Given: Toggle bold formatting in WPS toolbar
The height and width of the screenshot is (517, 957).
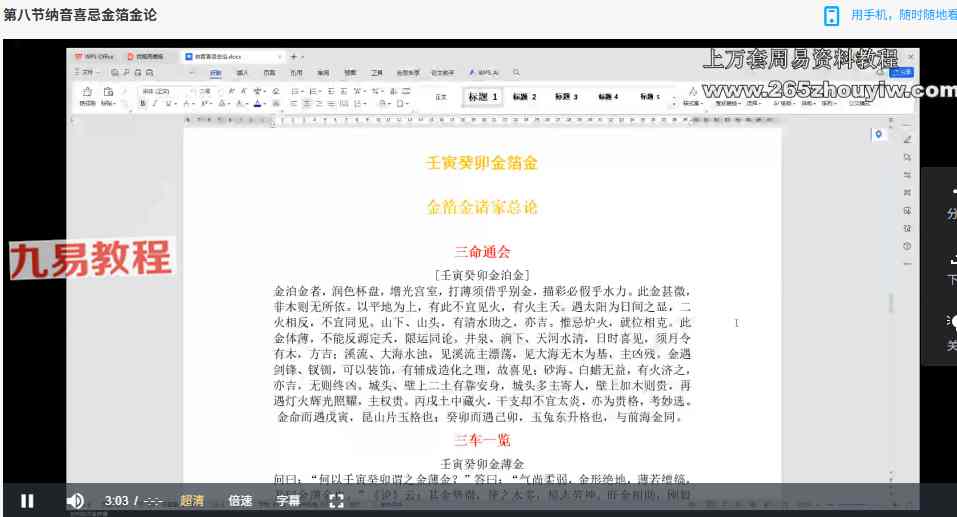Looking at the screenshot, I should [143, 103].
